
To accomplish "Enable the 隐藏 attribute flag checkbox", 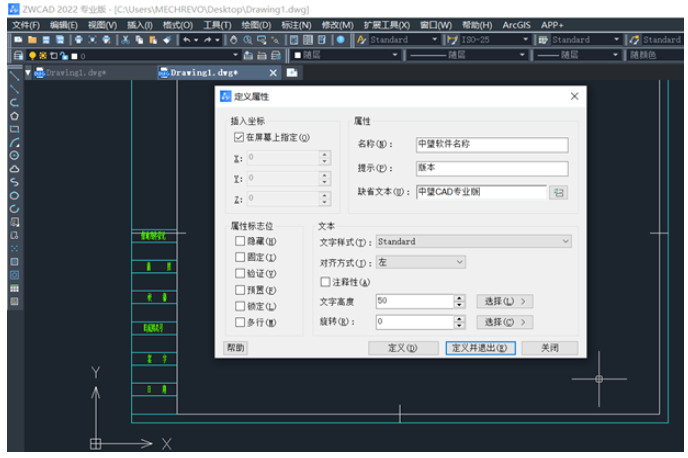I will pos(240,241).
